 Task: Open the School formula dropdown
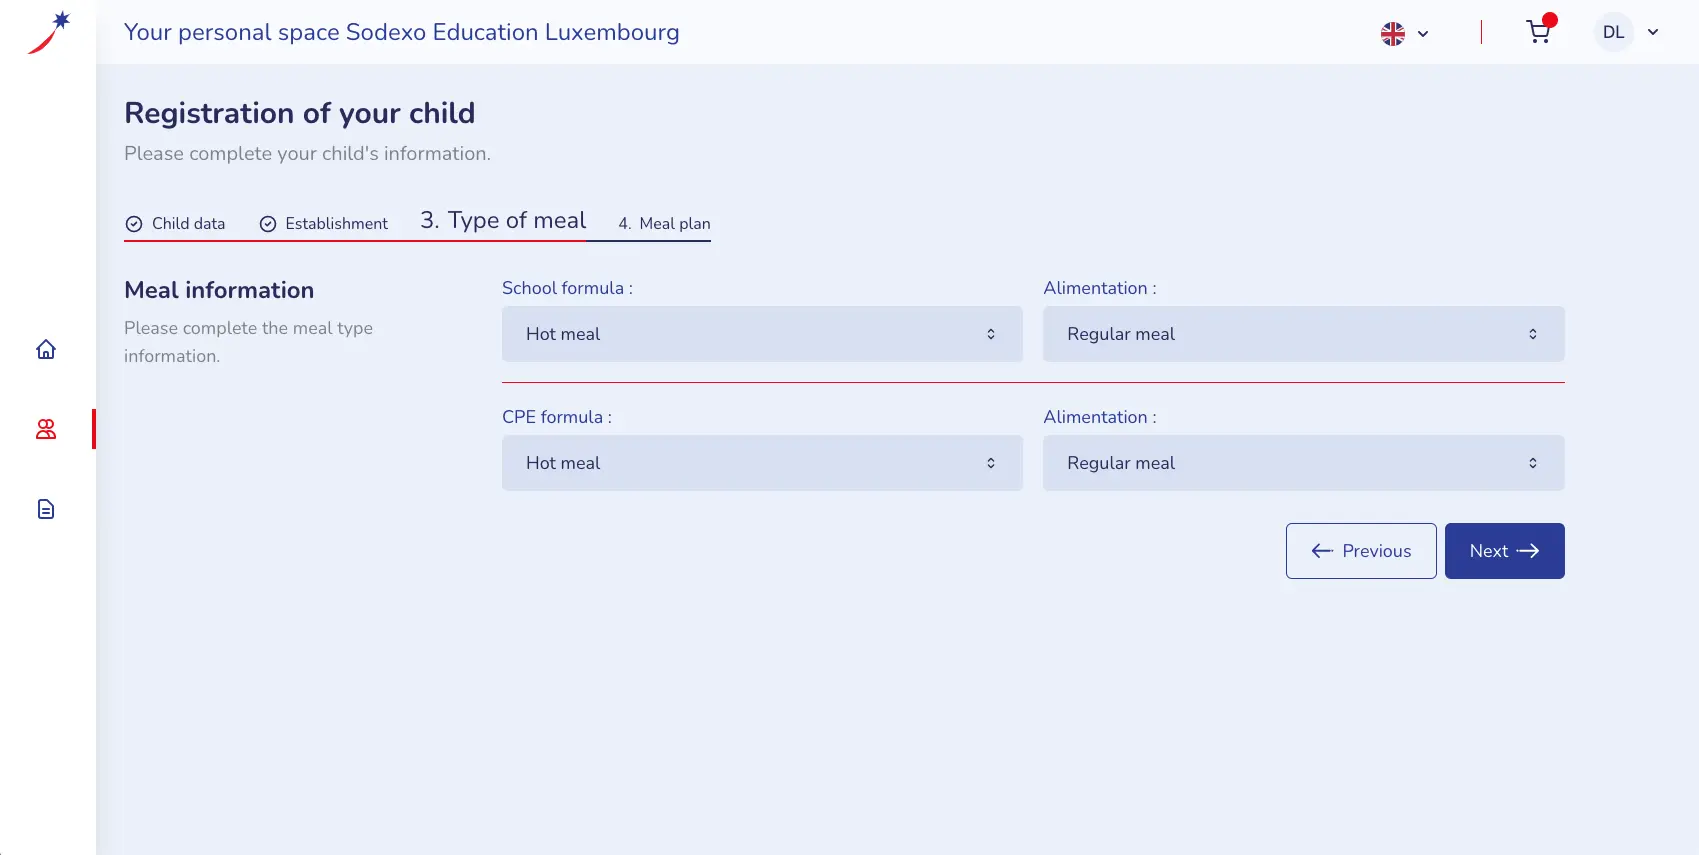pos(762,334)
